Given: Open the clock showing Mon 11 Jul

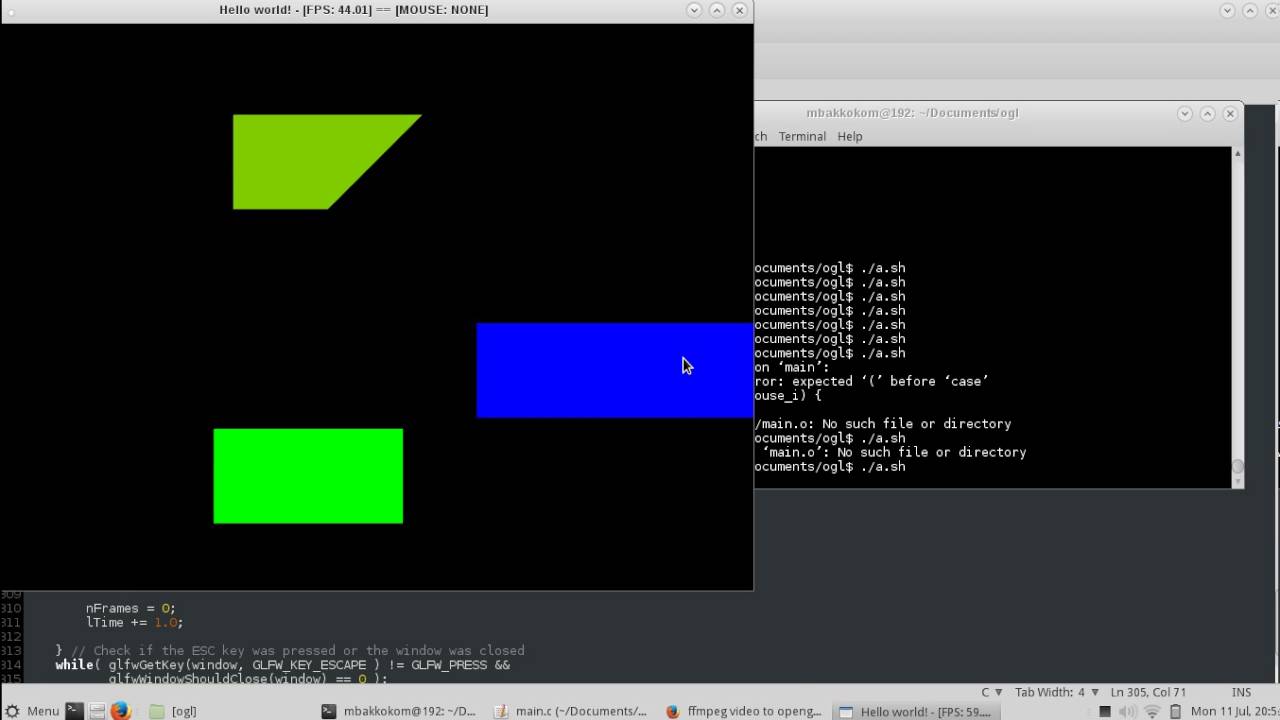Looking at the screenshot, I should coord(1234,711).
